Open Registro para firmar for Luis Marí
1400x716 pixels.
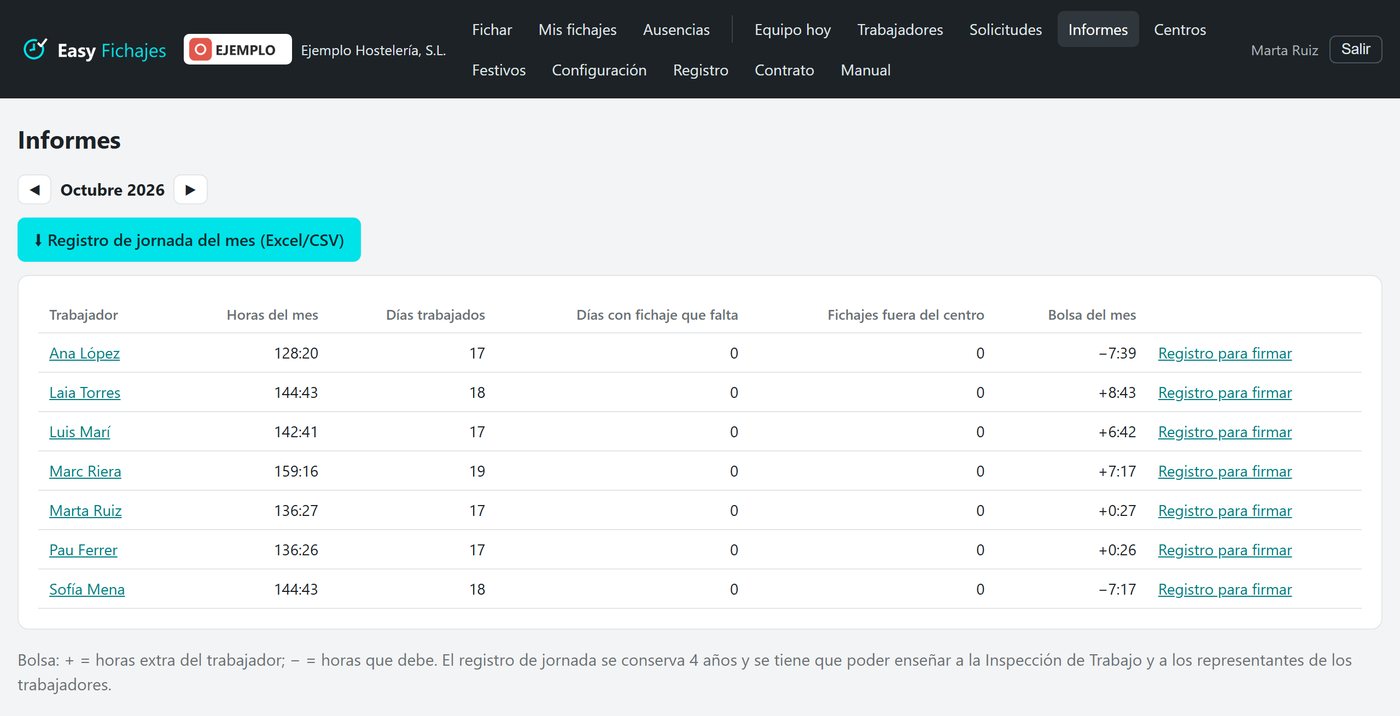coord(1225,432)
